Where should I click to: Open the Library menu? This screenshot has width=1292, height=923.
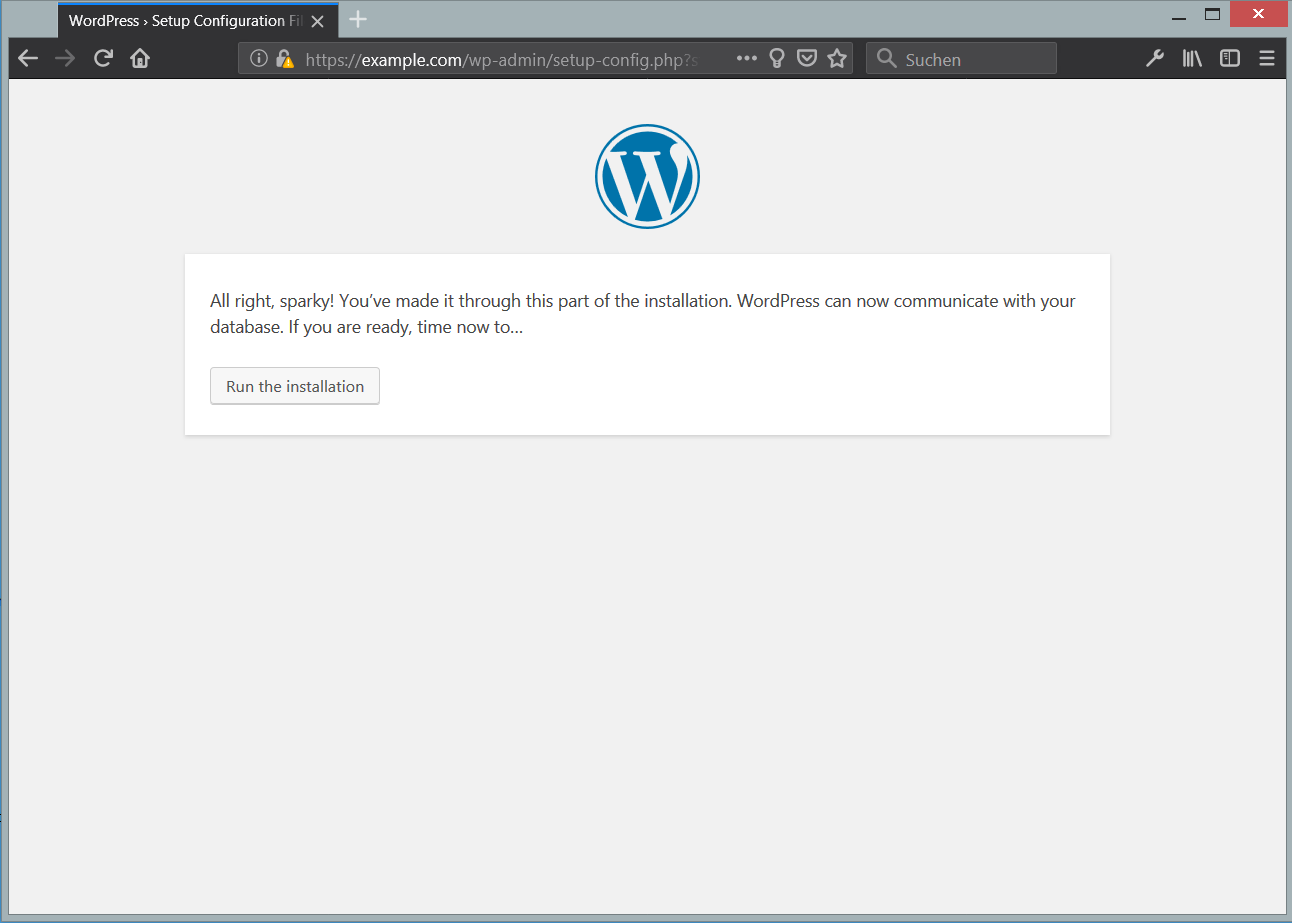pyautogui.click(x=1192, y=59)
